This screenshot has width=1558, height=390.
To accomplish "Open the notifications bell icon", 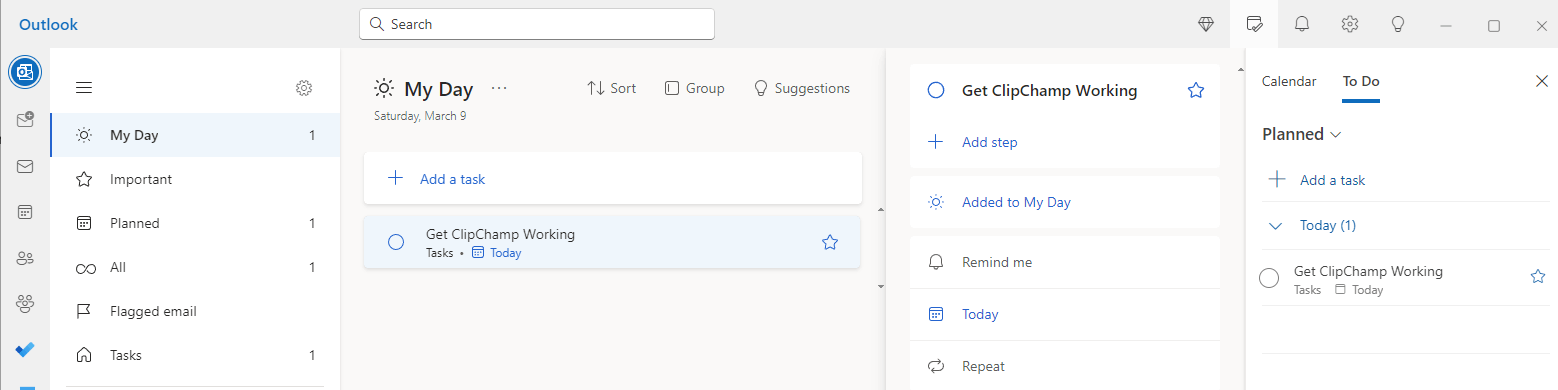I will coord(1302,24).
